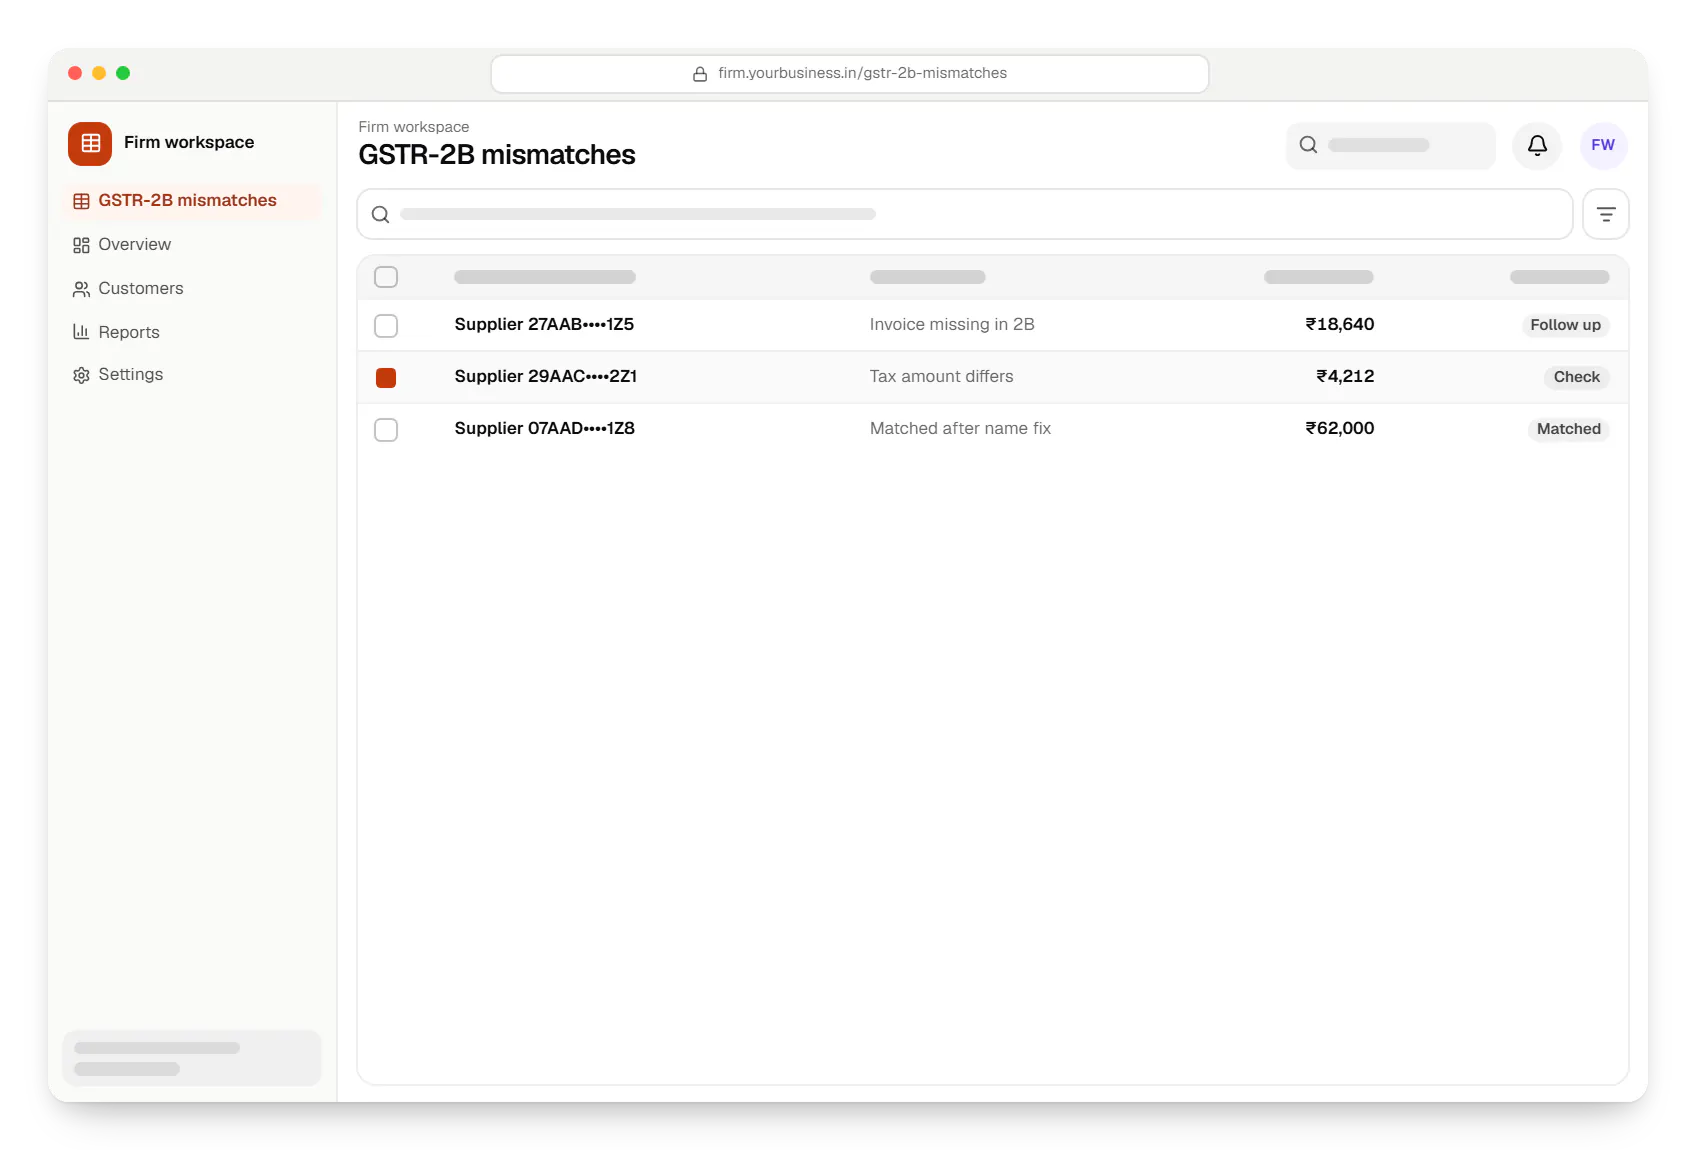Click the placeholder card at sidebar bottom
This screenshot has width=1696, height=1150.
(x=192, y=1058)
